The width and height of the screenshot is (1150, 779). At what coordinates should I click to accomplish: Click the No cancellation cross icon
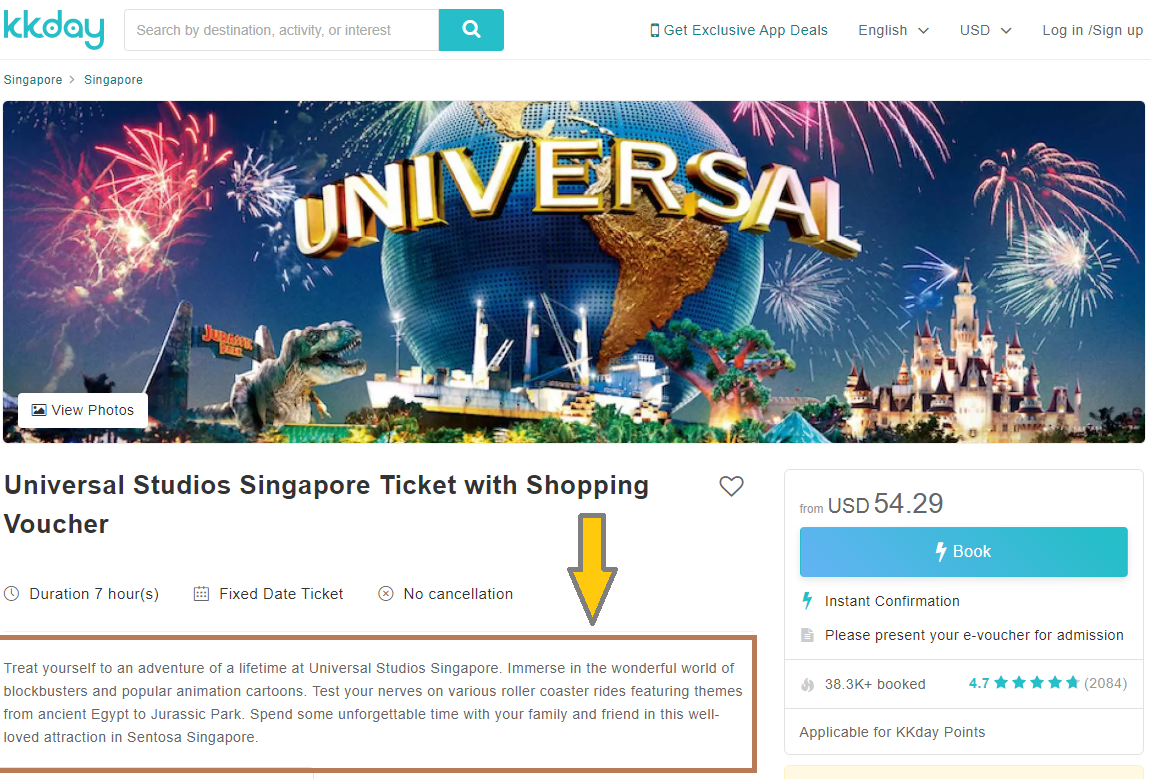click(386, 593)
